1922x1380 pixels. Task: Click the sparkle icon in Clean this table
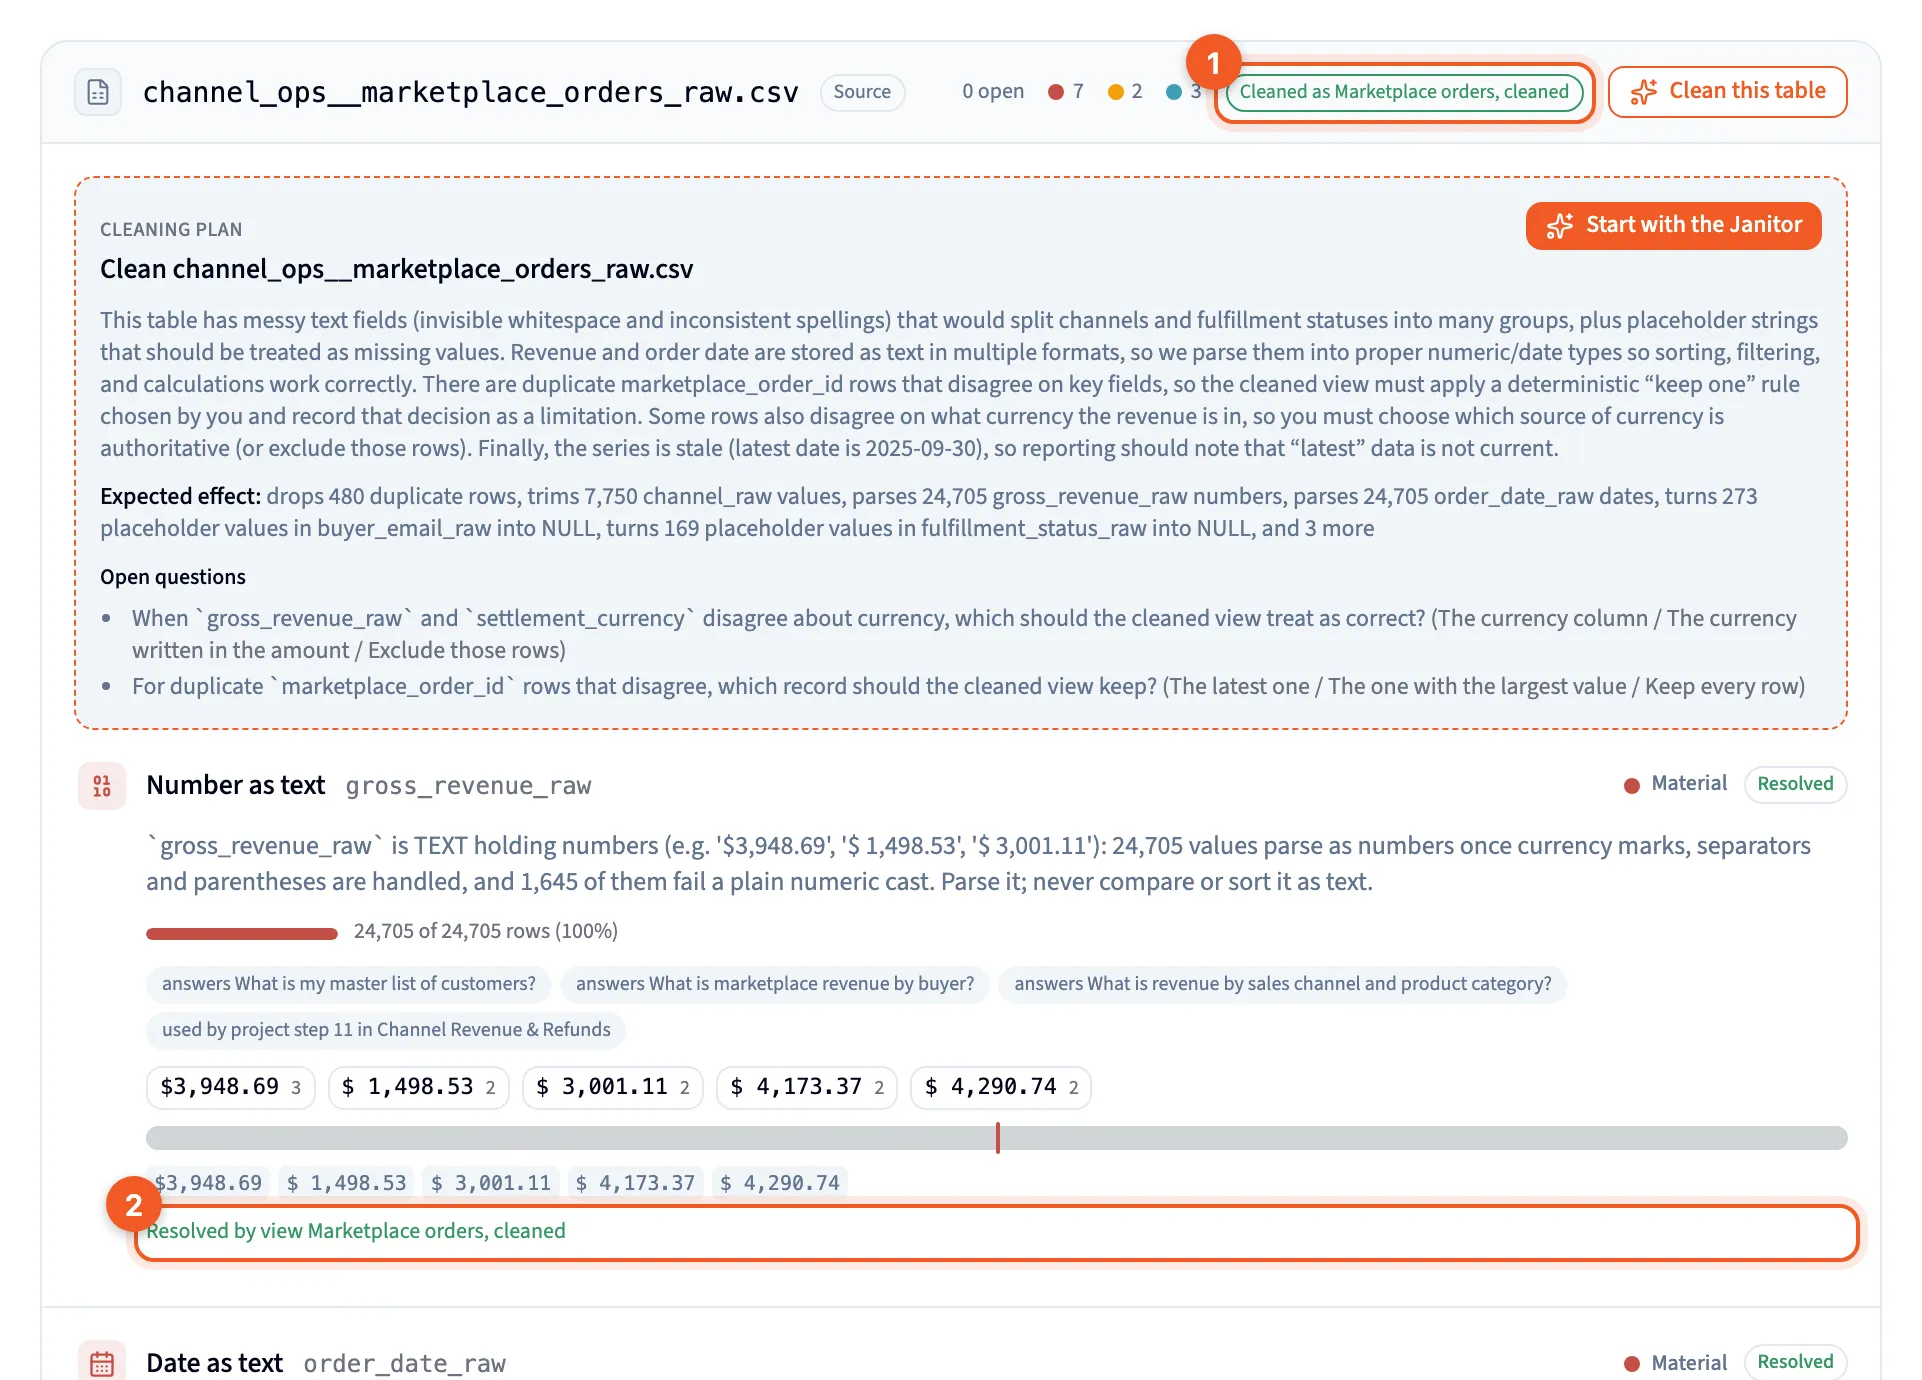1643,92
